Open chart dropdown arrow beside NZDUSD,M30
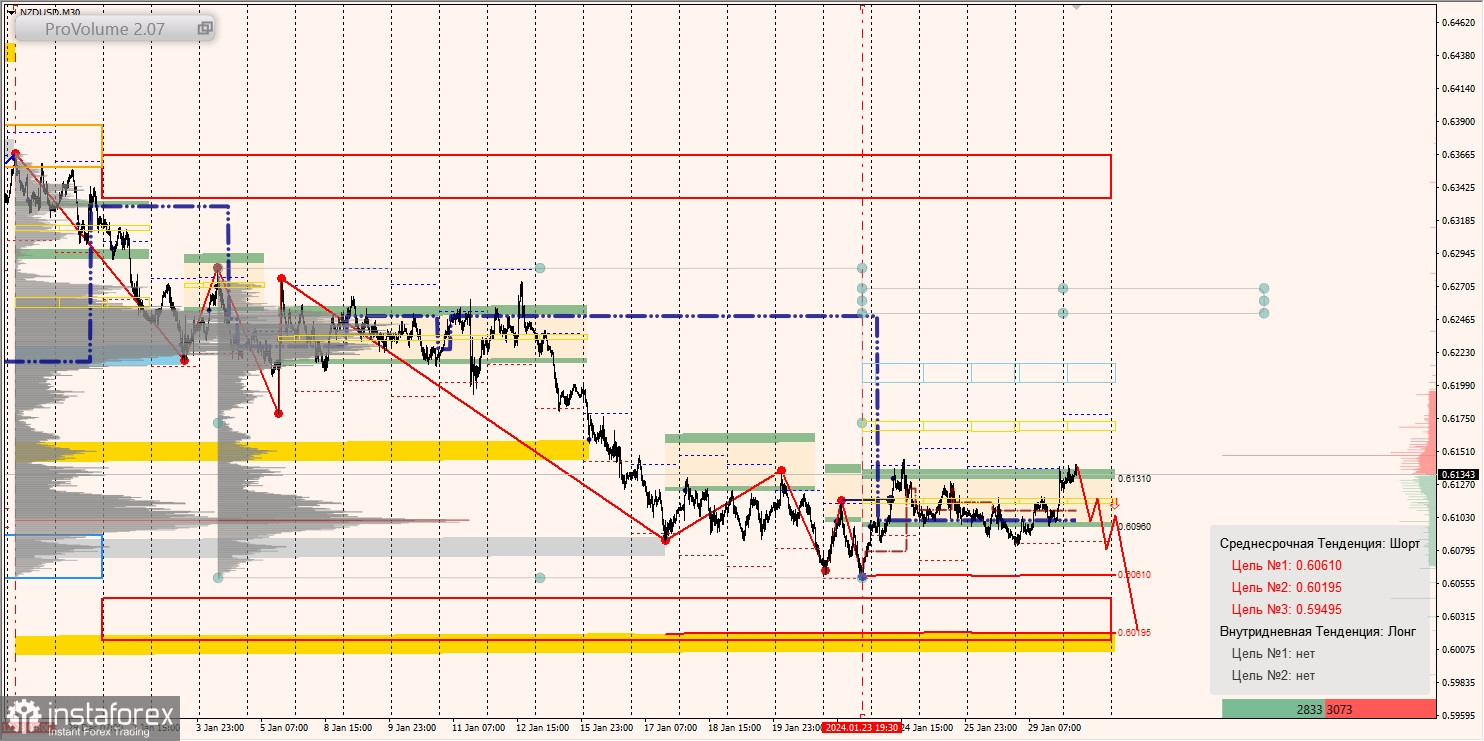 11,11
